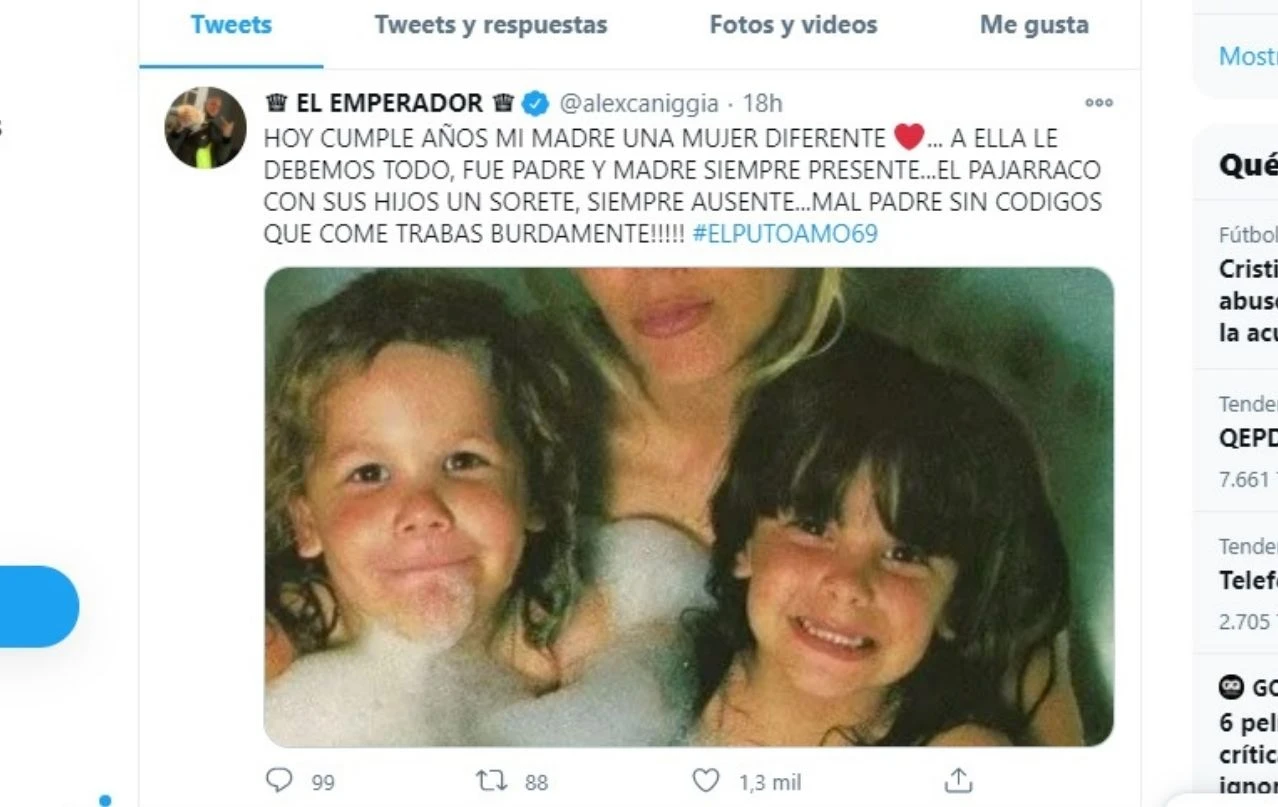Open the reply icon with 99 comments
Screen dimensions: 1278x807
coord(279,780)
